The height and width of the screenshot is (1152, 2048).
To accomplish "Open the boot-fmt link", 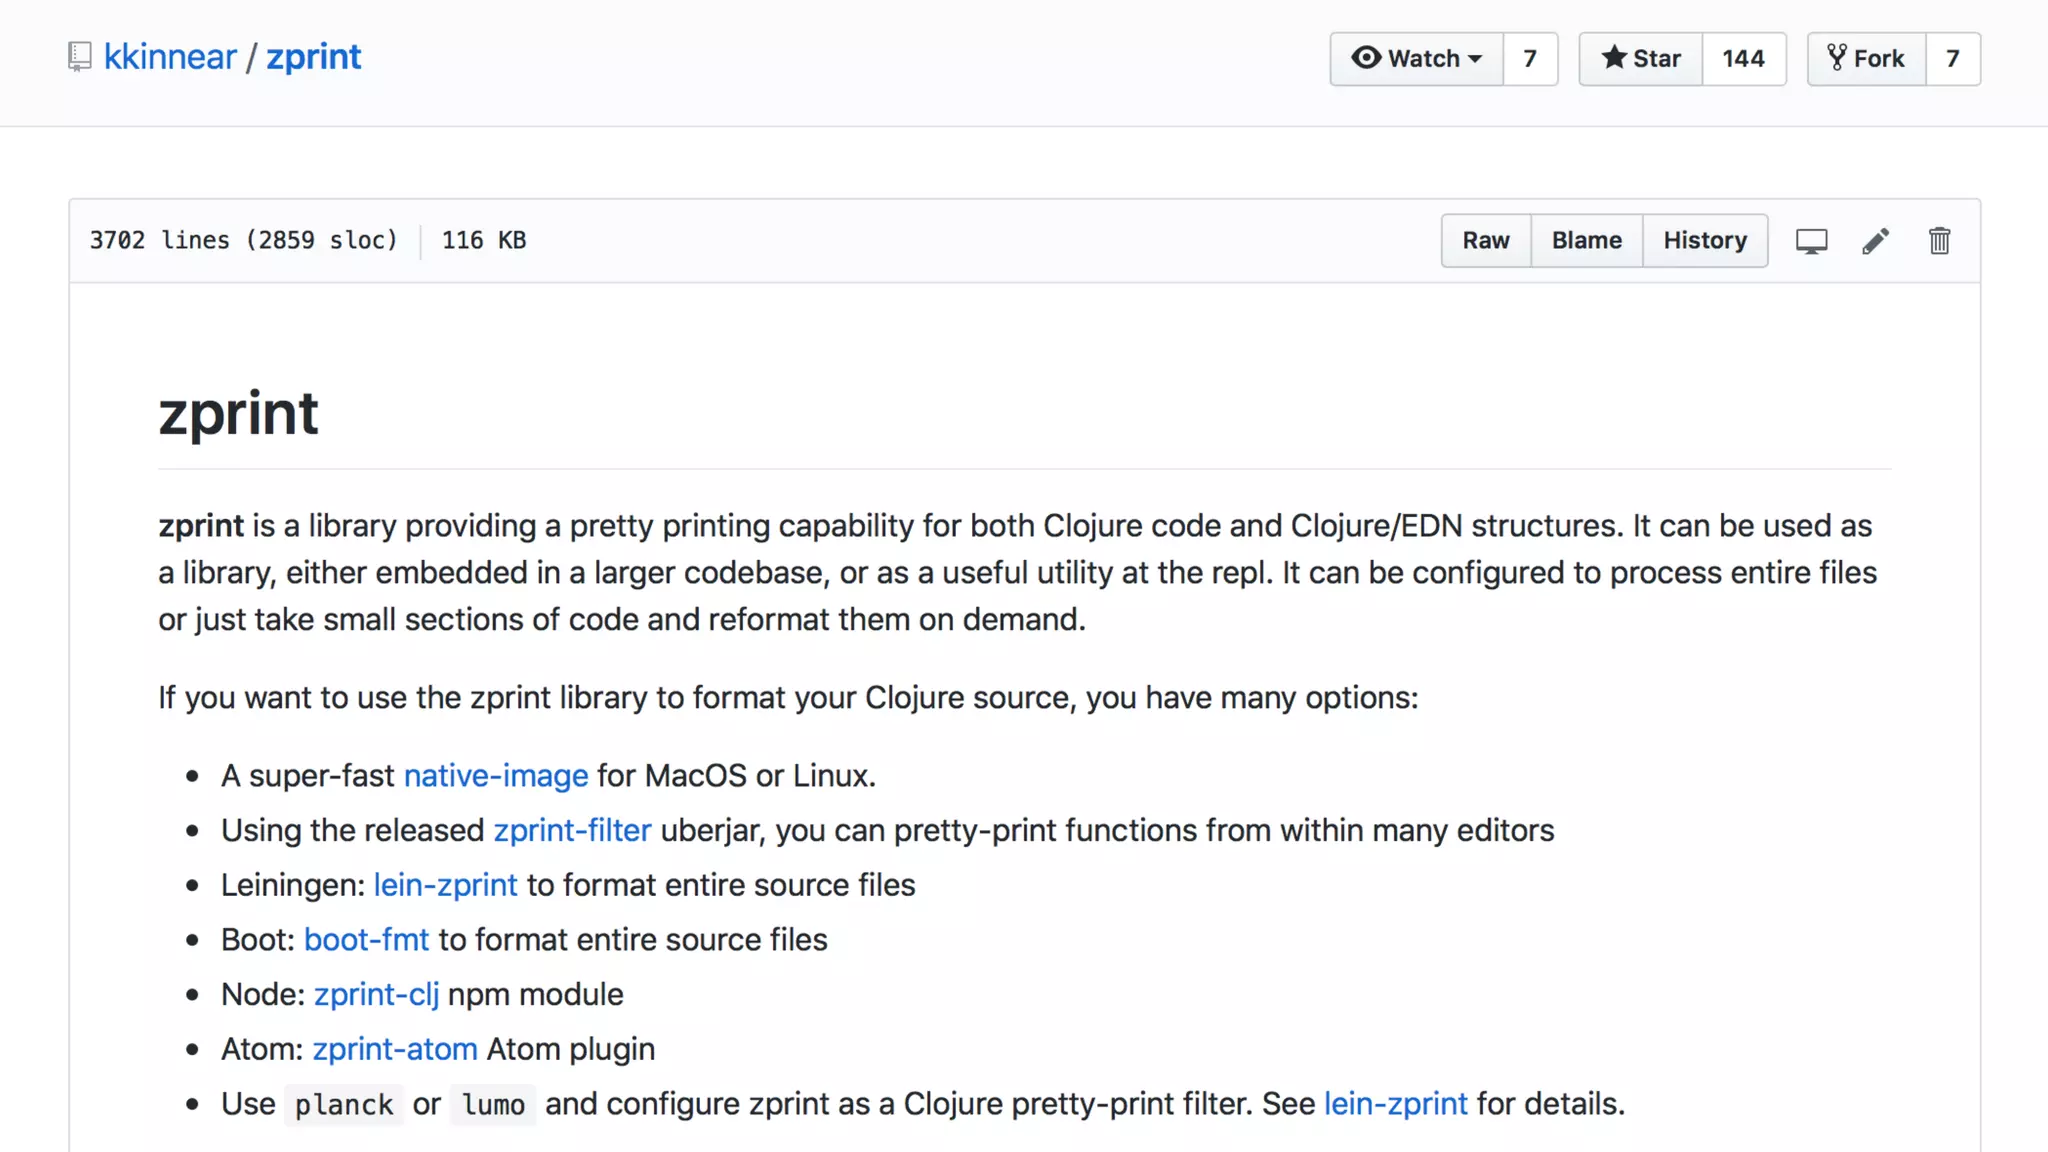I will [366, 940].
